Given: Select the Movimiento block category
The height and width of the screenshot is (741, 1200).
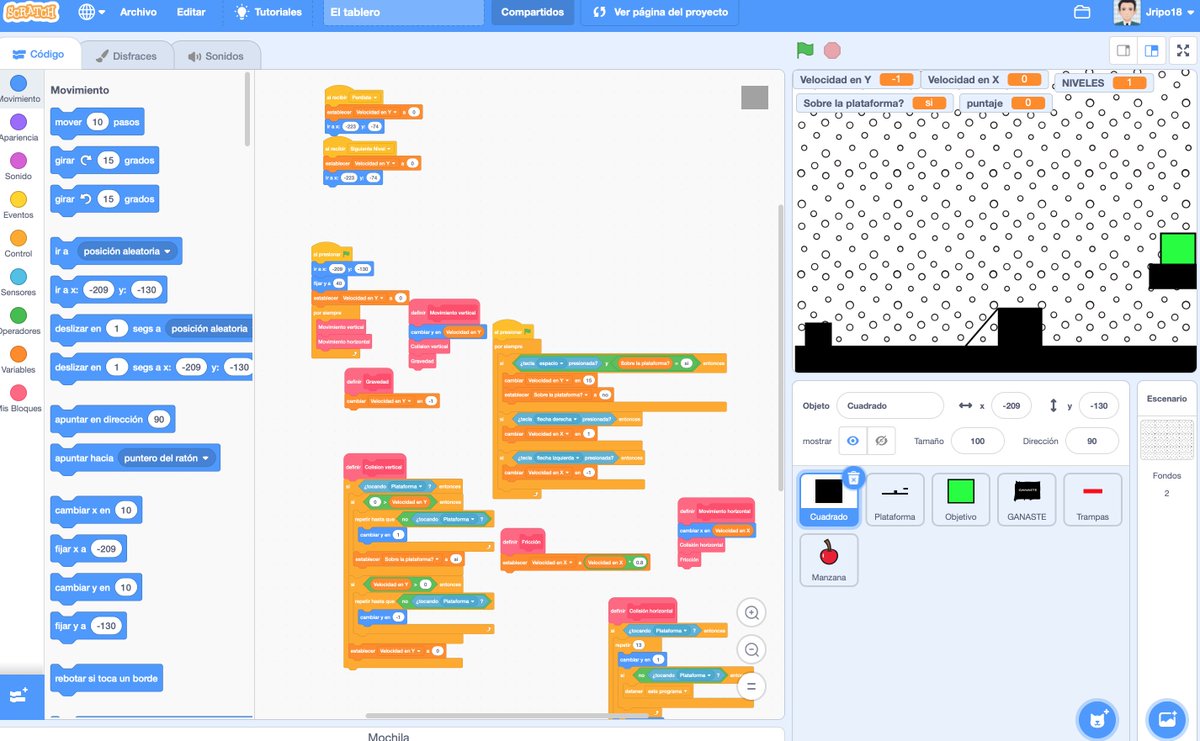Looking at the screenshot, I should (x=18, y=88).
